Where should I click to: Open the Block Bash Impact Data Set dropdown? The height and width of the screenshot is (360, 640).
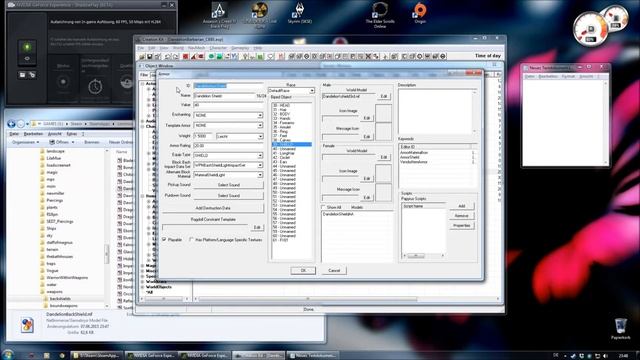(260, 165)
